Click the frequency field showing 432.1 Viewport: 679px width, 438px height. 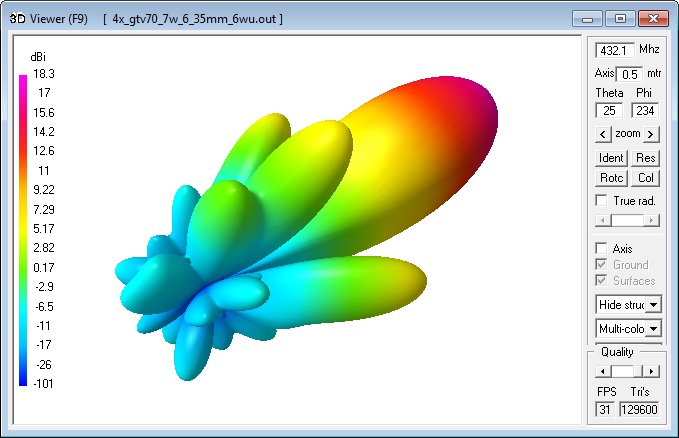pos(614,51)
